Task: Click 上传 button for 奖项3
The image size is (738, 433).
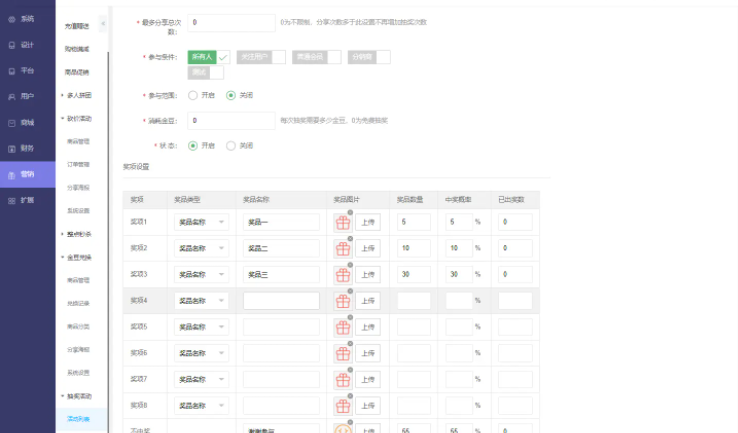Action: coord(368,275)
